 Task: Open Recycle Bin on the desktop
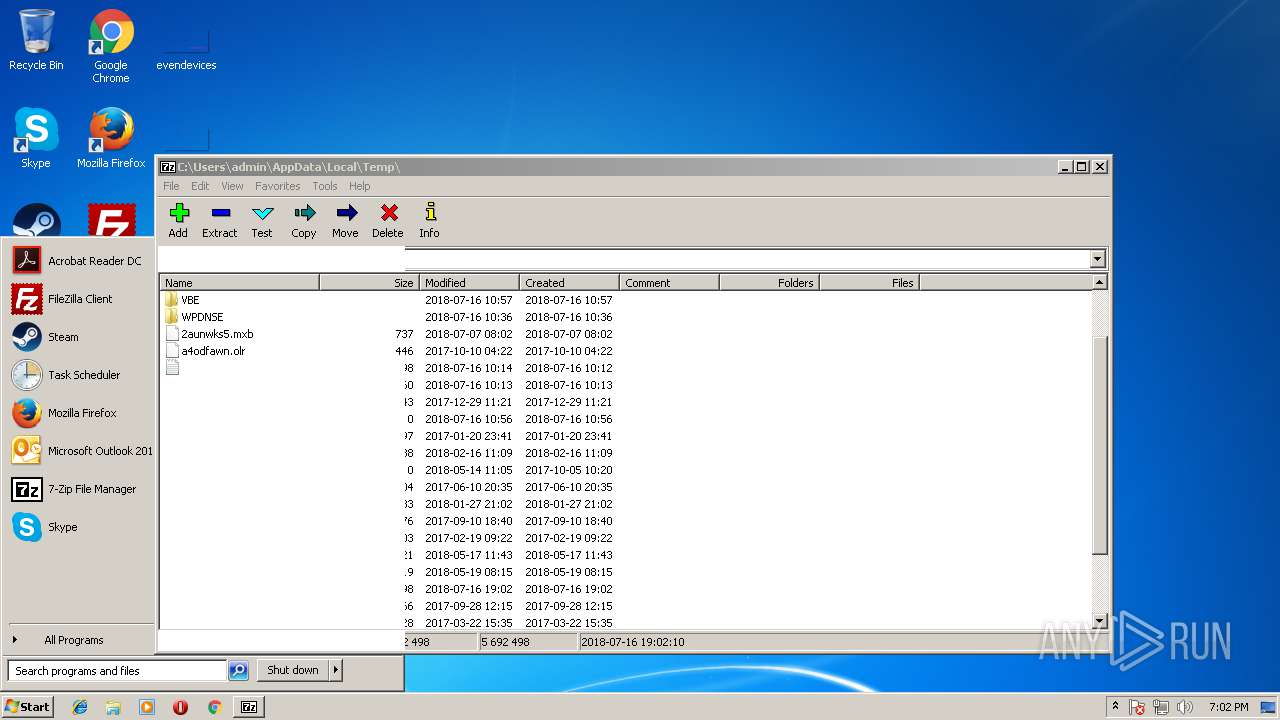click(36, 40)
